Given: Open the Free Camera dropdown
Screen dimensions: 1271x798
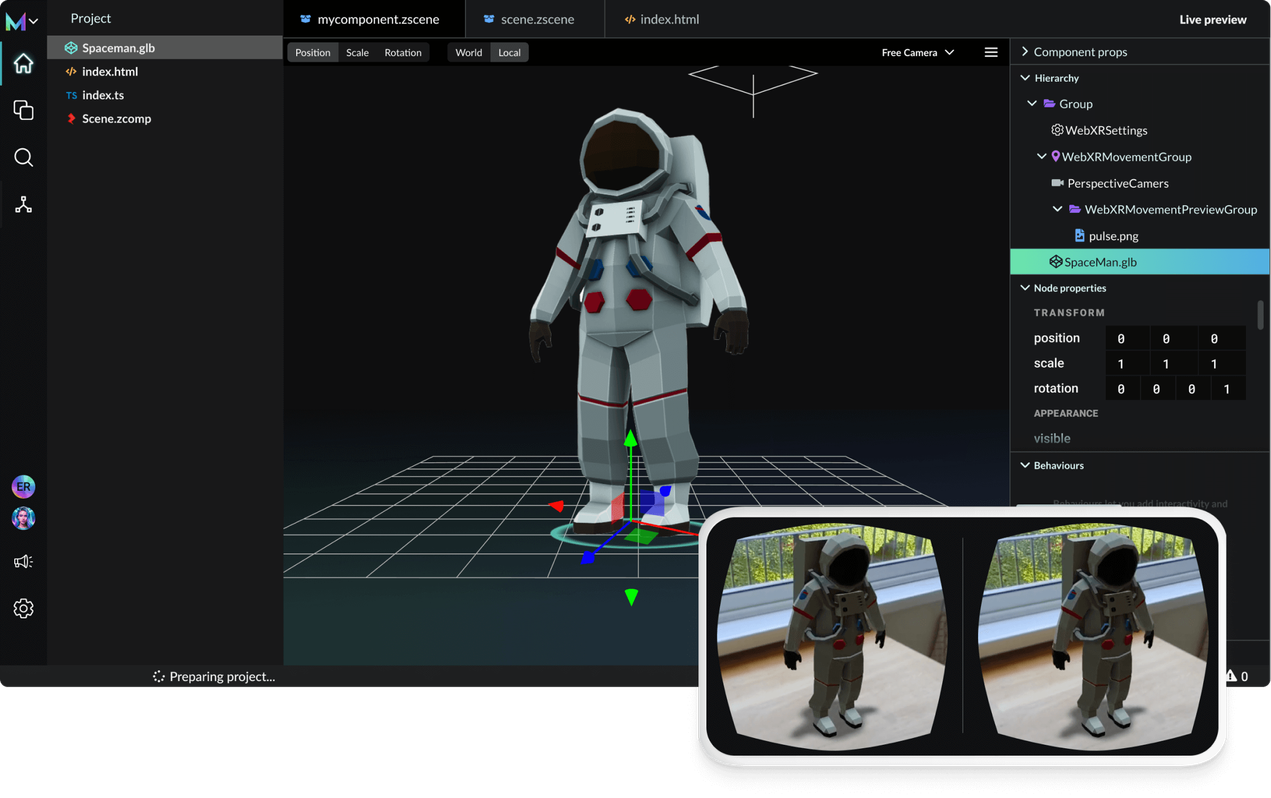Looking at the screenshot, I should click(x=916, y=52).
